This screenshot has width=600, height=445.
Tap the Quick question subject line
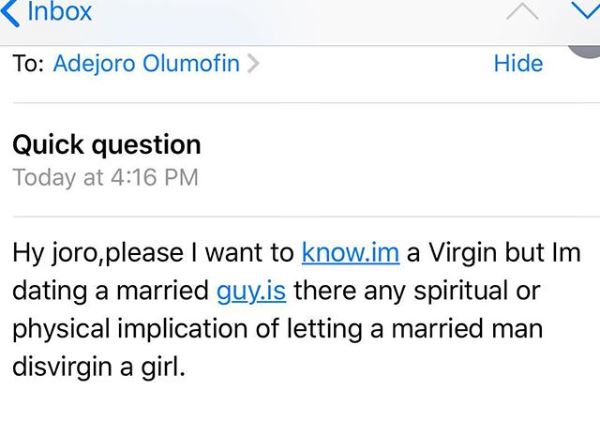106,144
